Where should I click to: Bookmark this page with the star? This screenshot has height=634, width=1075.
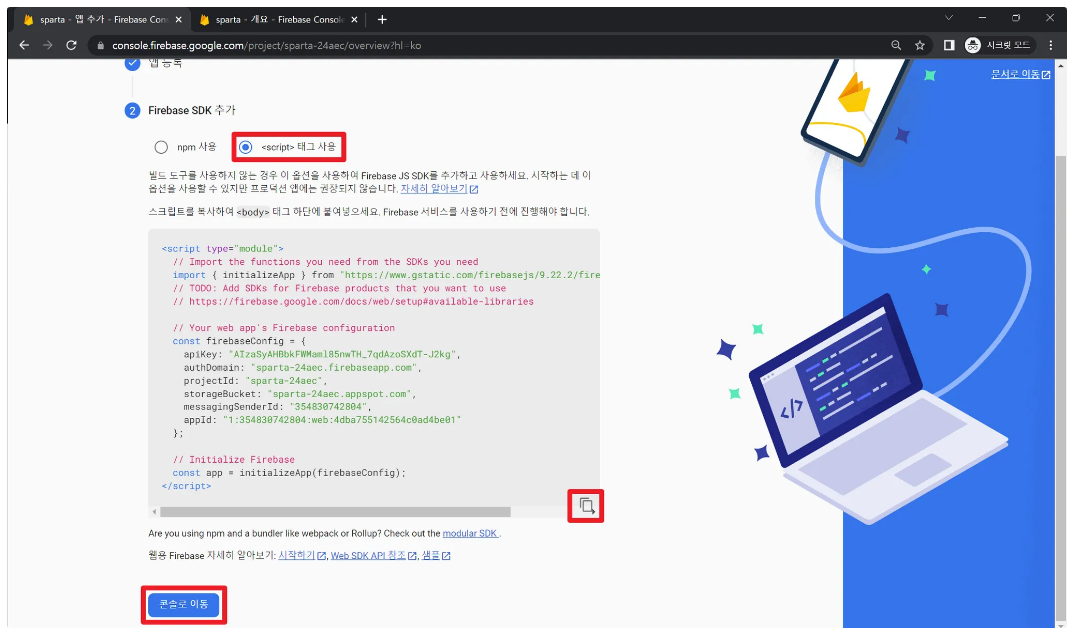[920, 45]
